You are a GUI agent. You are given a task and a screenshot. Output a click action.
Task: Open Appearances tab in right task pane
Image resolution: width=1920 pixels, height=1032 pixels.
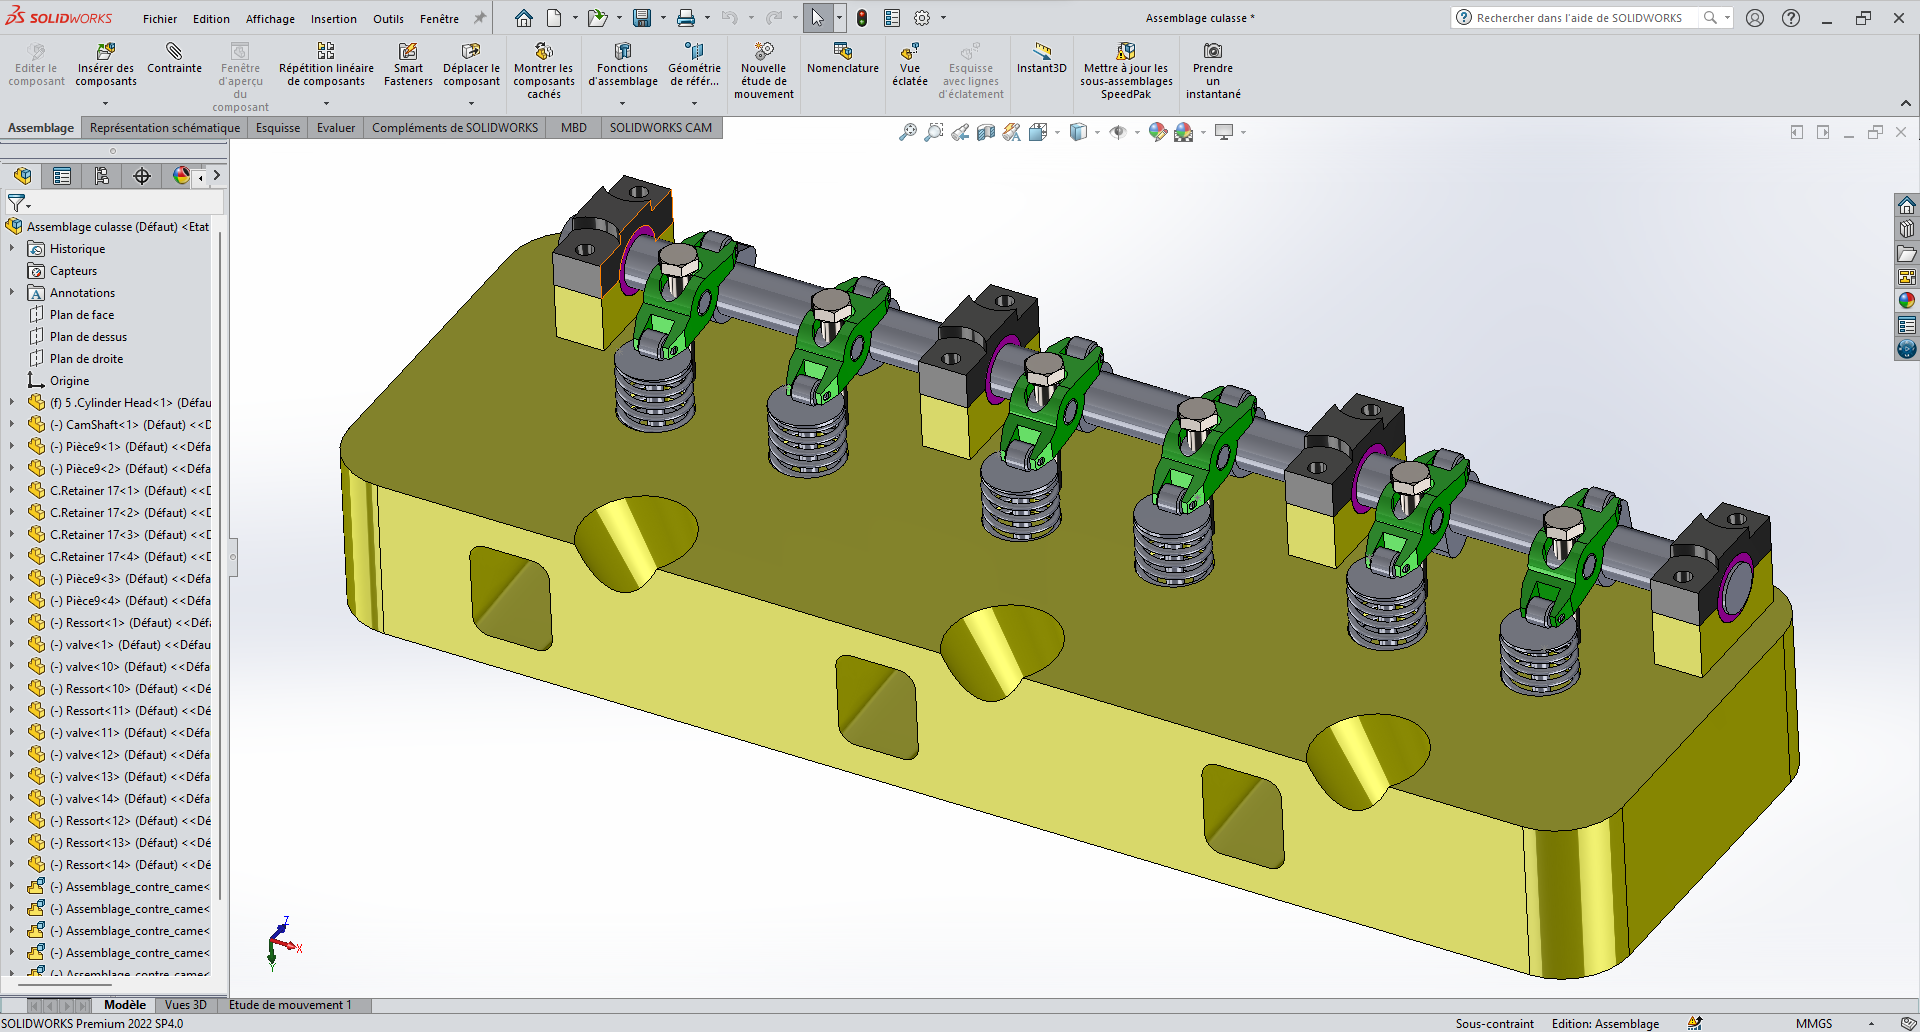pyautogui.click(x=1907, y=300)
